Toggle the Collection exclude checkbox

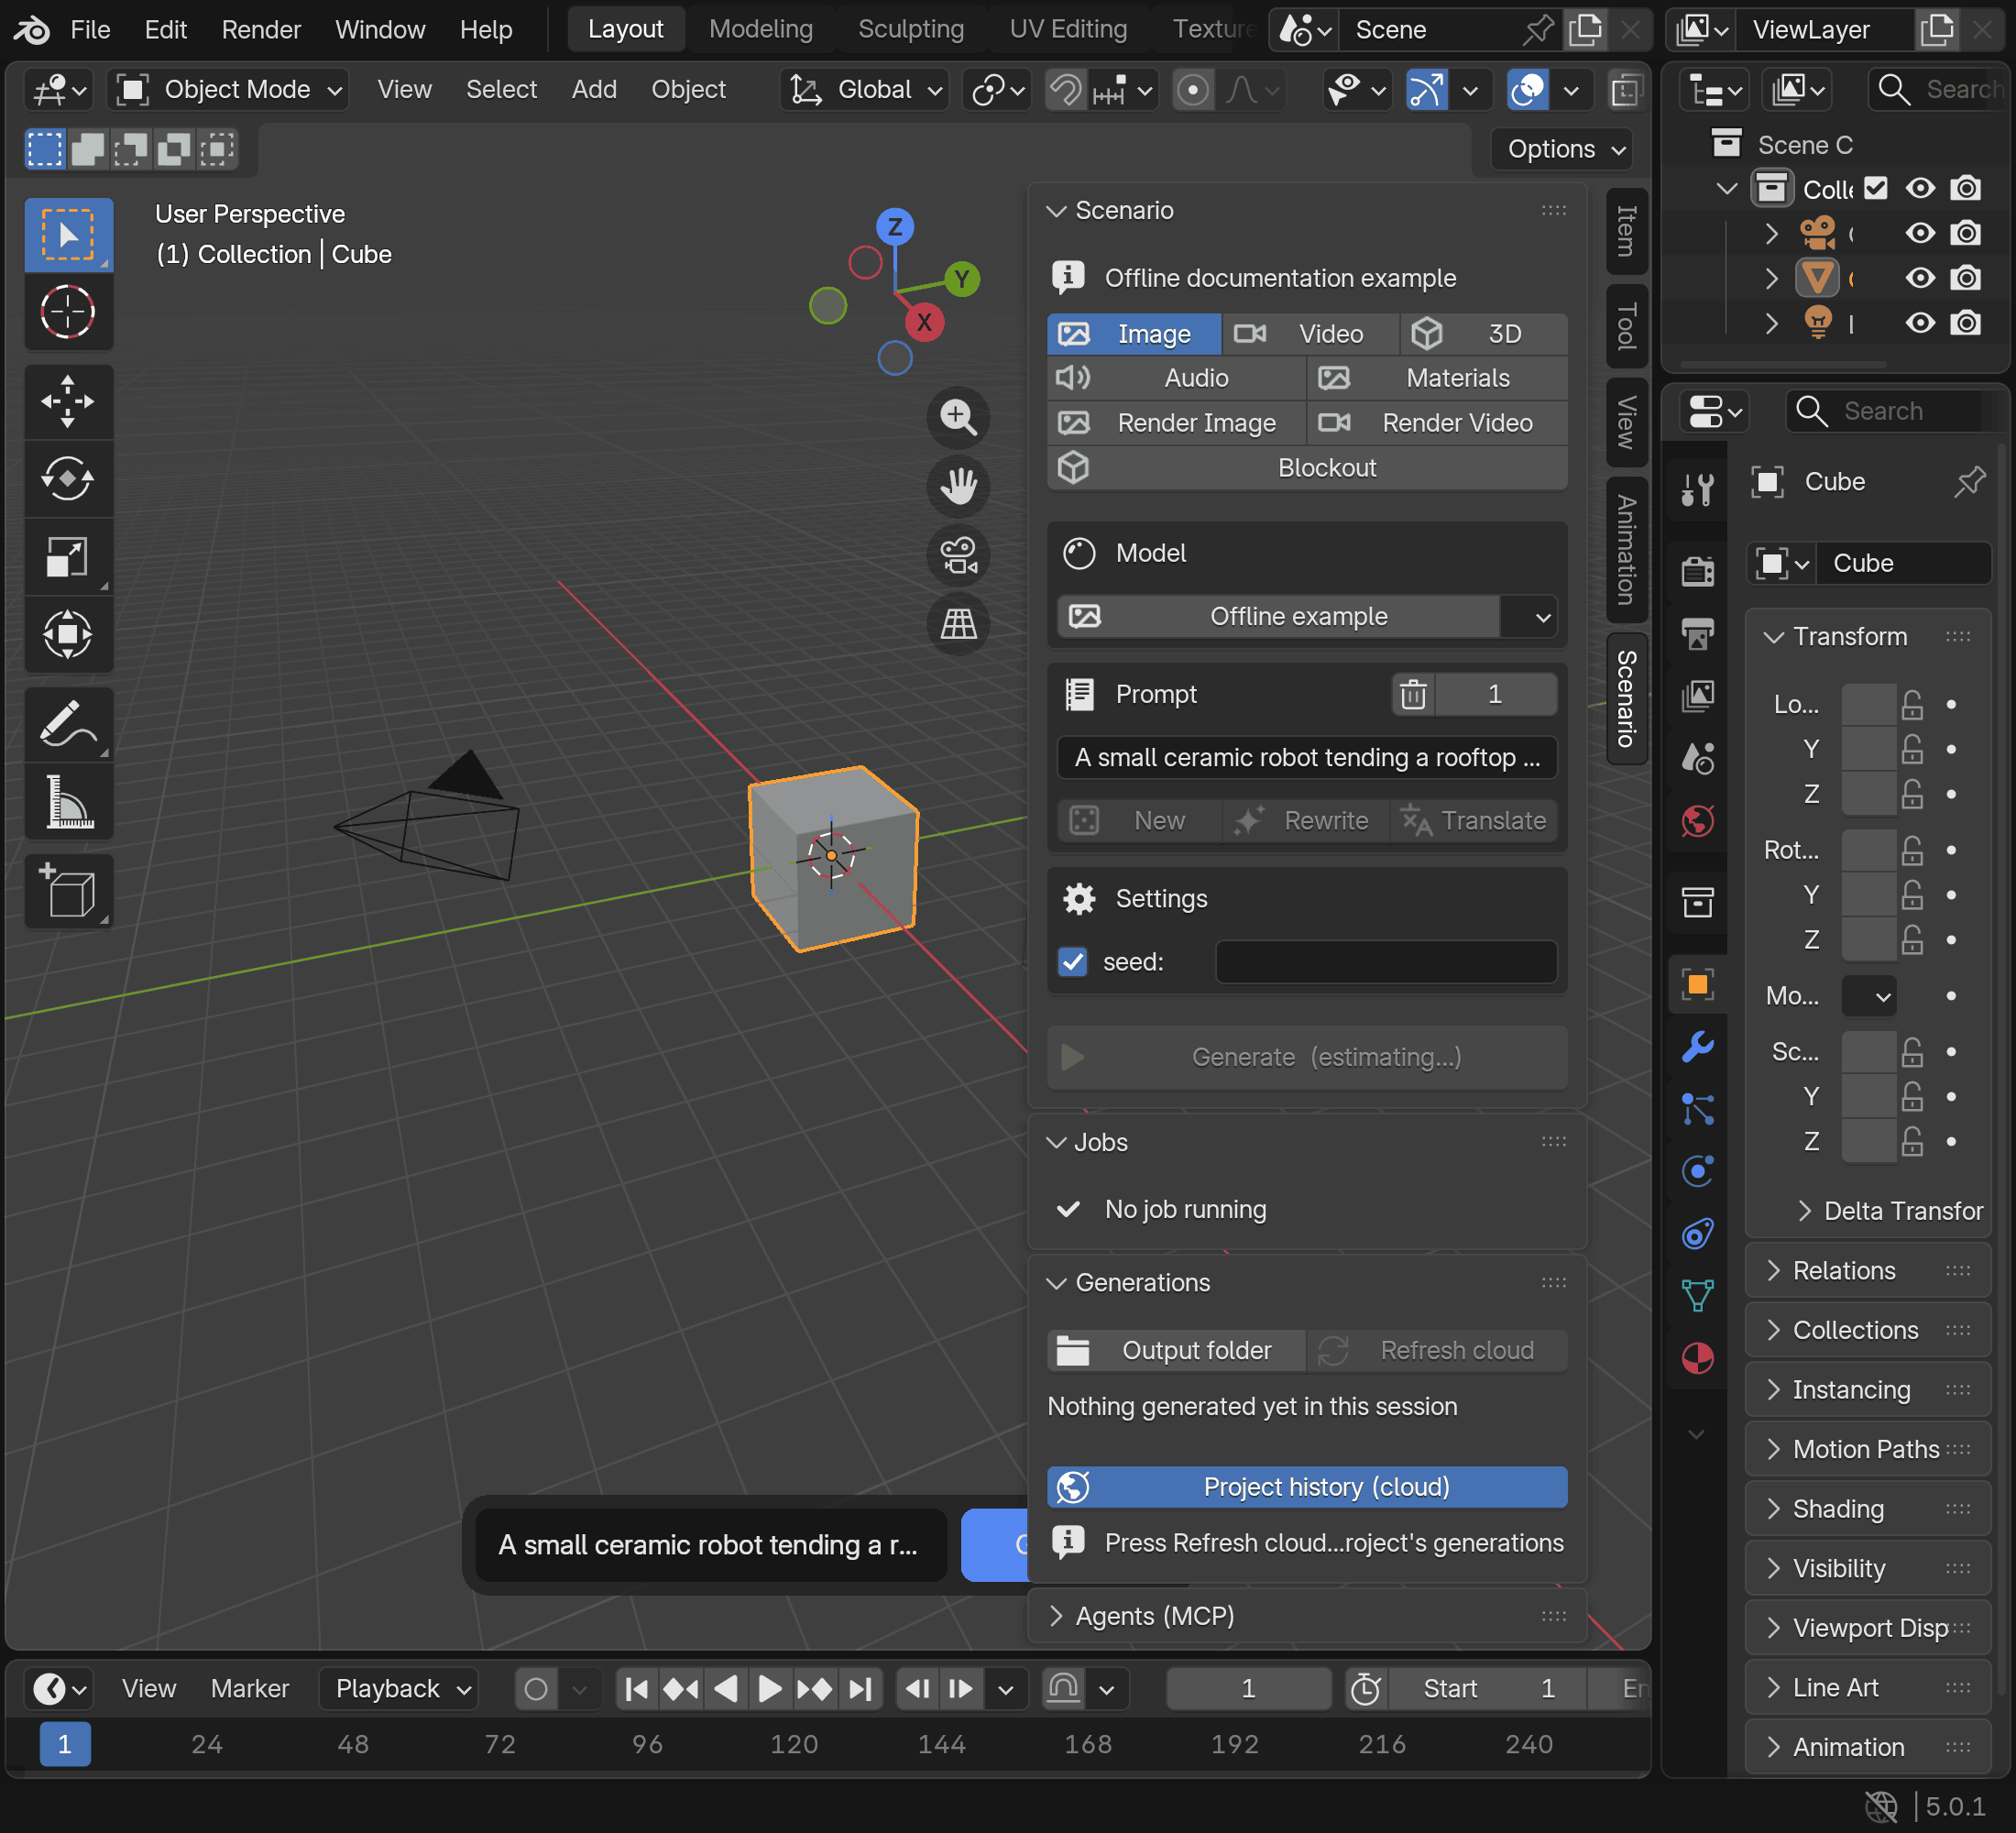coord(1876,188)
